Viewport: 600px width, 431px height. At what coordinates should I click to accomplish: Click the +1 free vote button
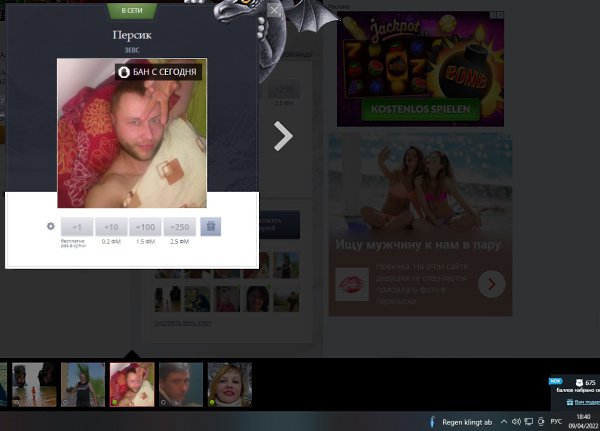(x=77, y=226)
